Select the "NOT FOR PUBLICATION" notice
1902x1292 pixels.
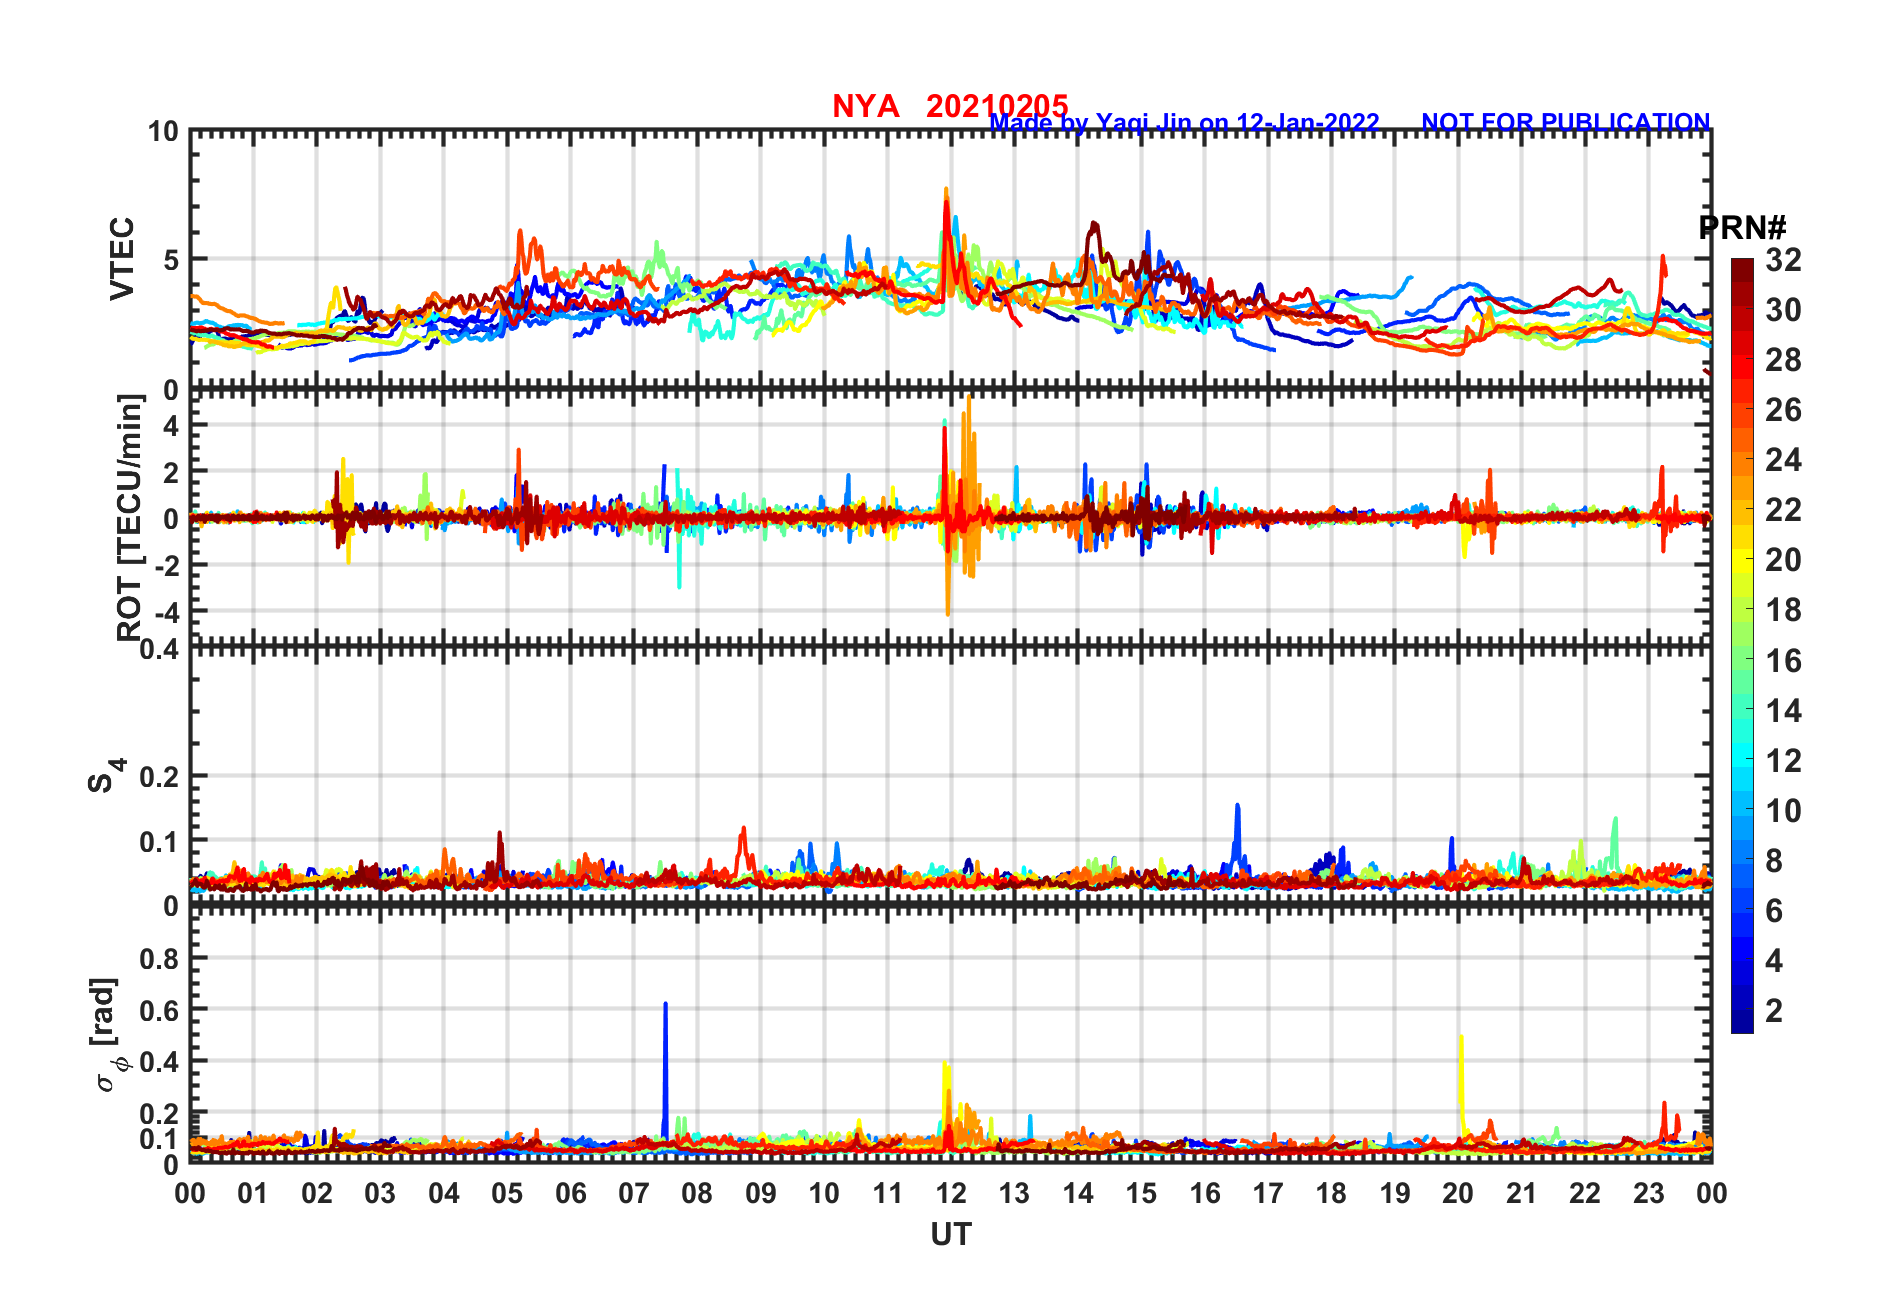point(1566,122)
